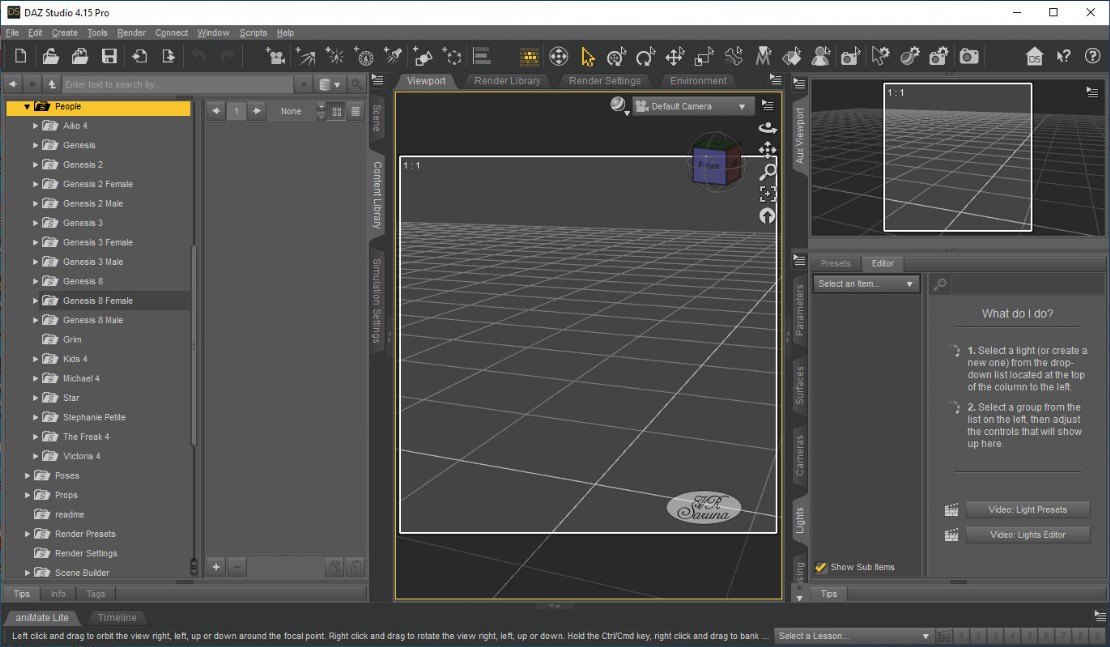Open the Default Camera dropdown
Screen dimensions: 1110x647
point(692,106)
